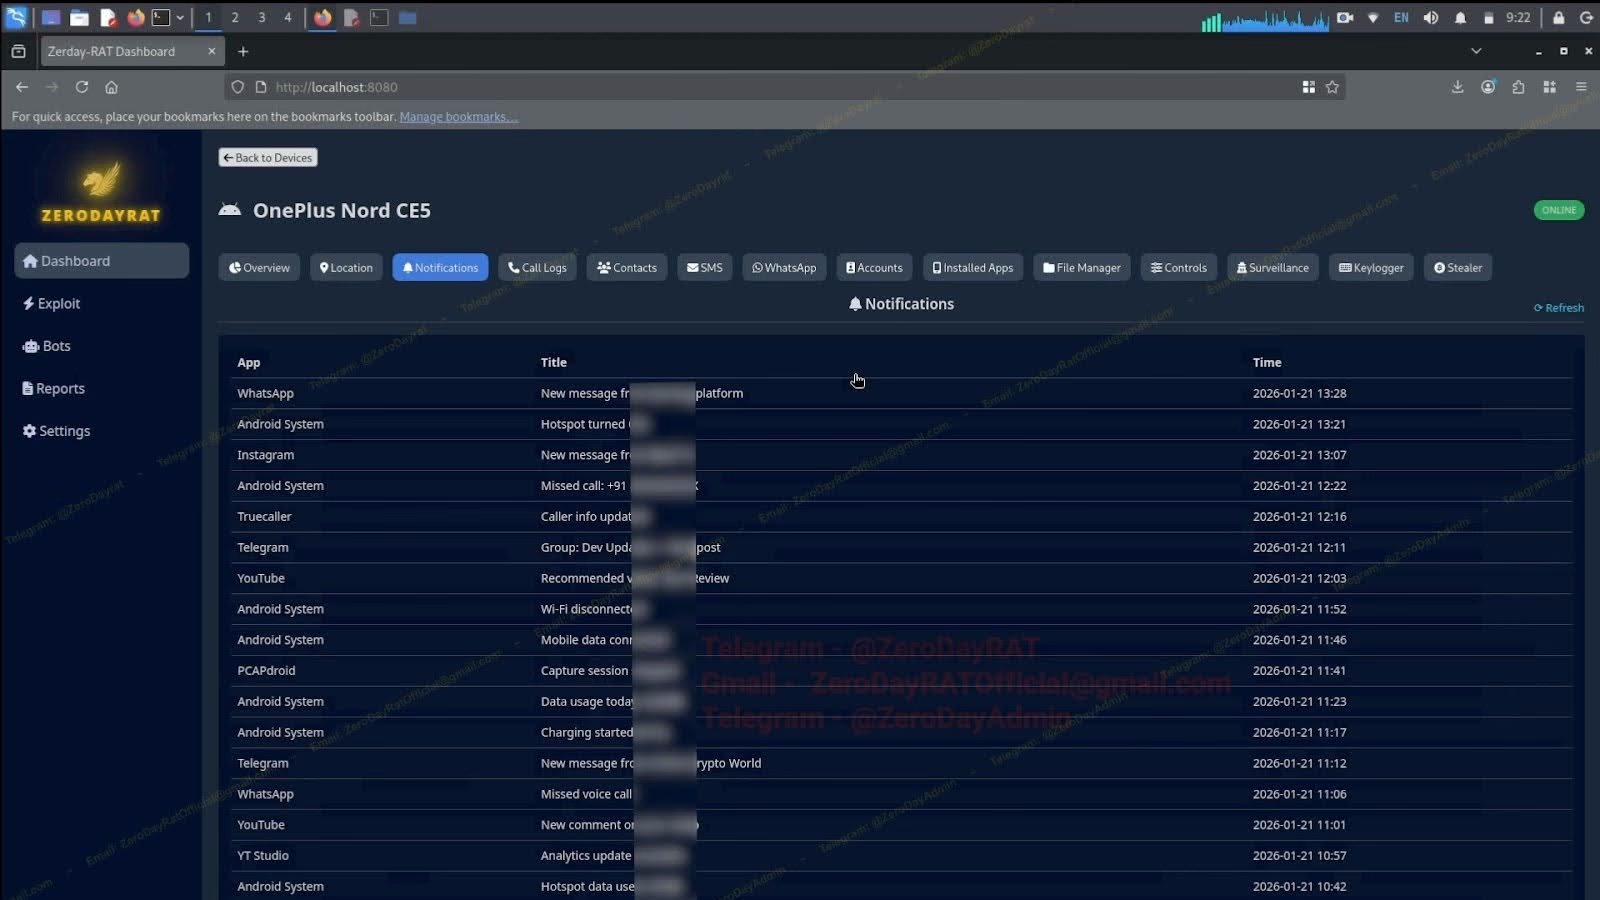Click the browser home icon
The width and height of the screenshot is (1600, 900).
click(111, 87)
